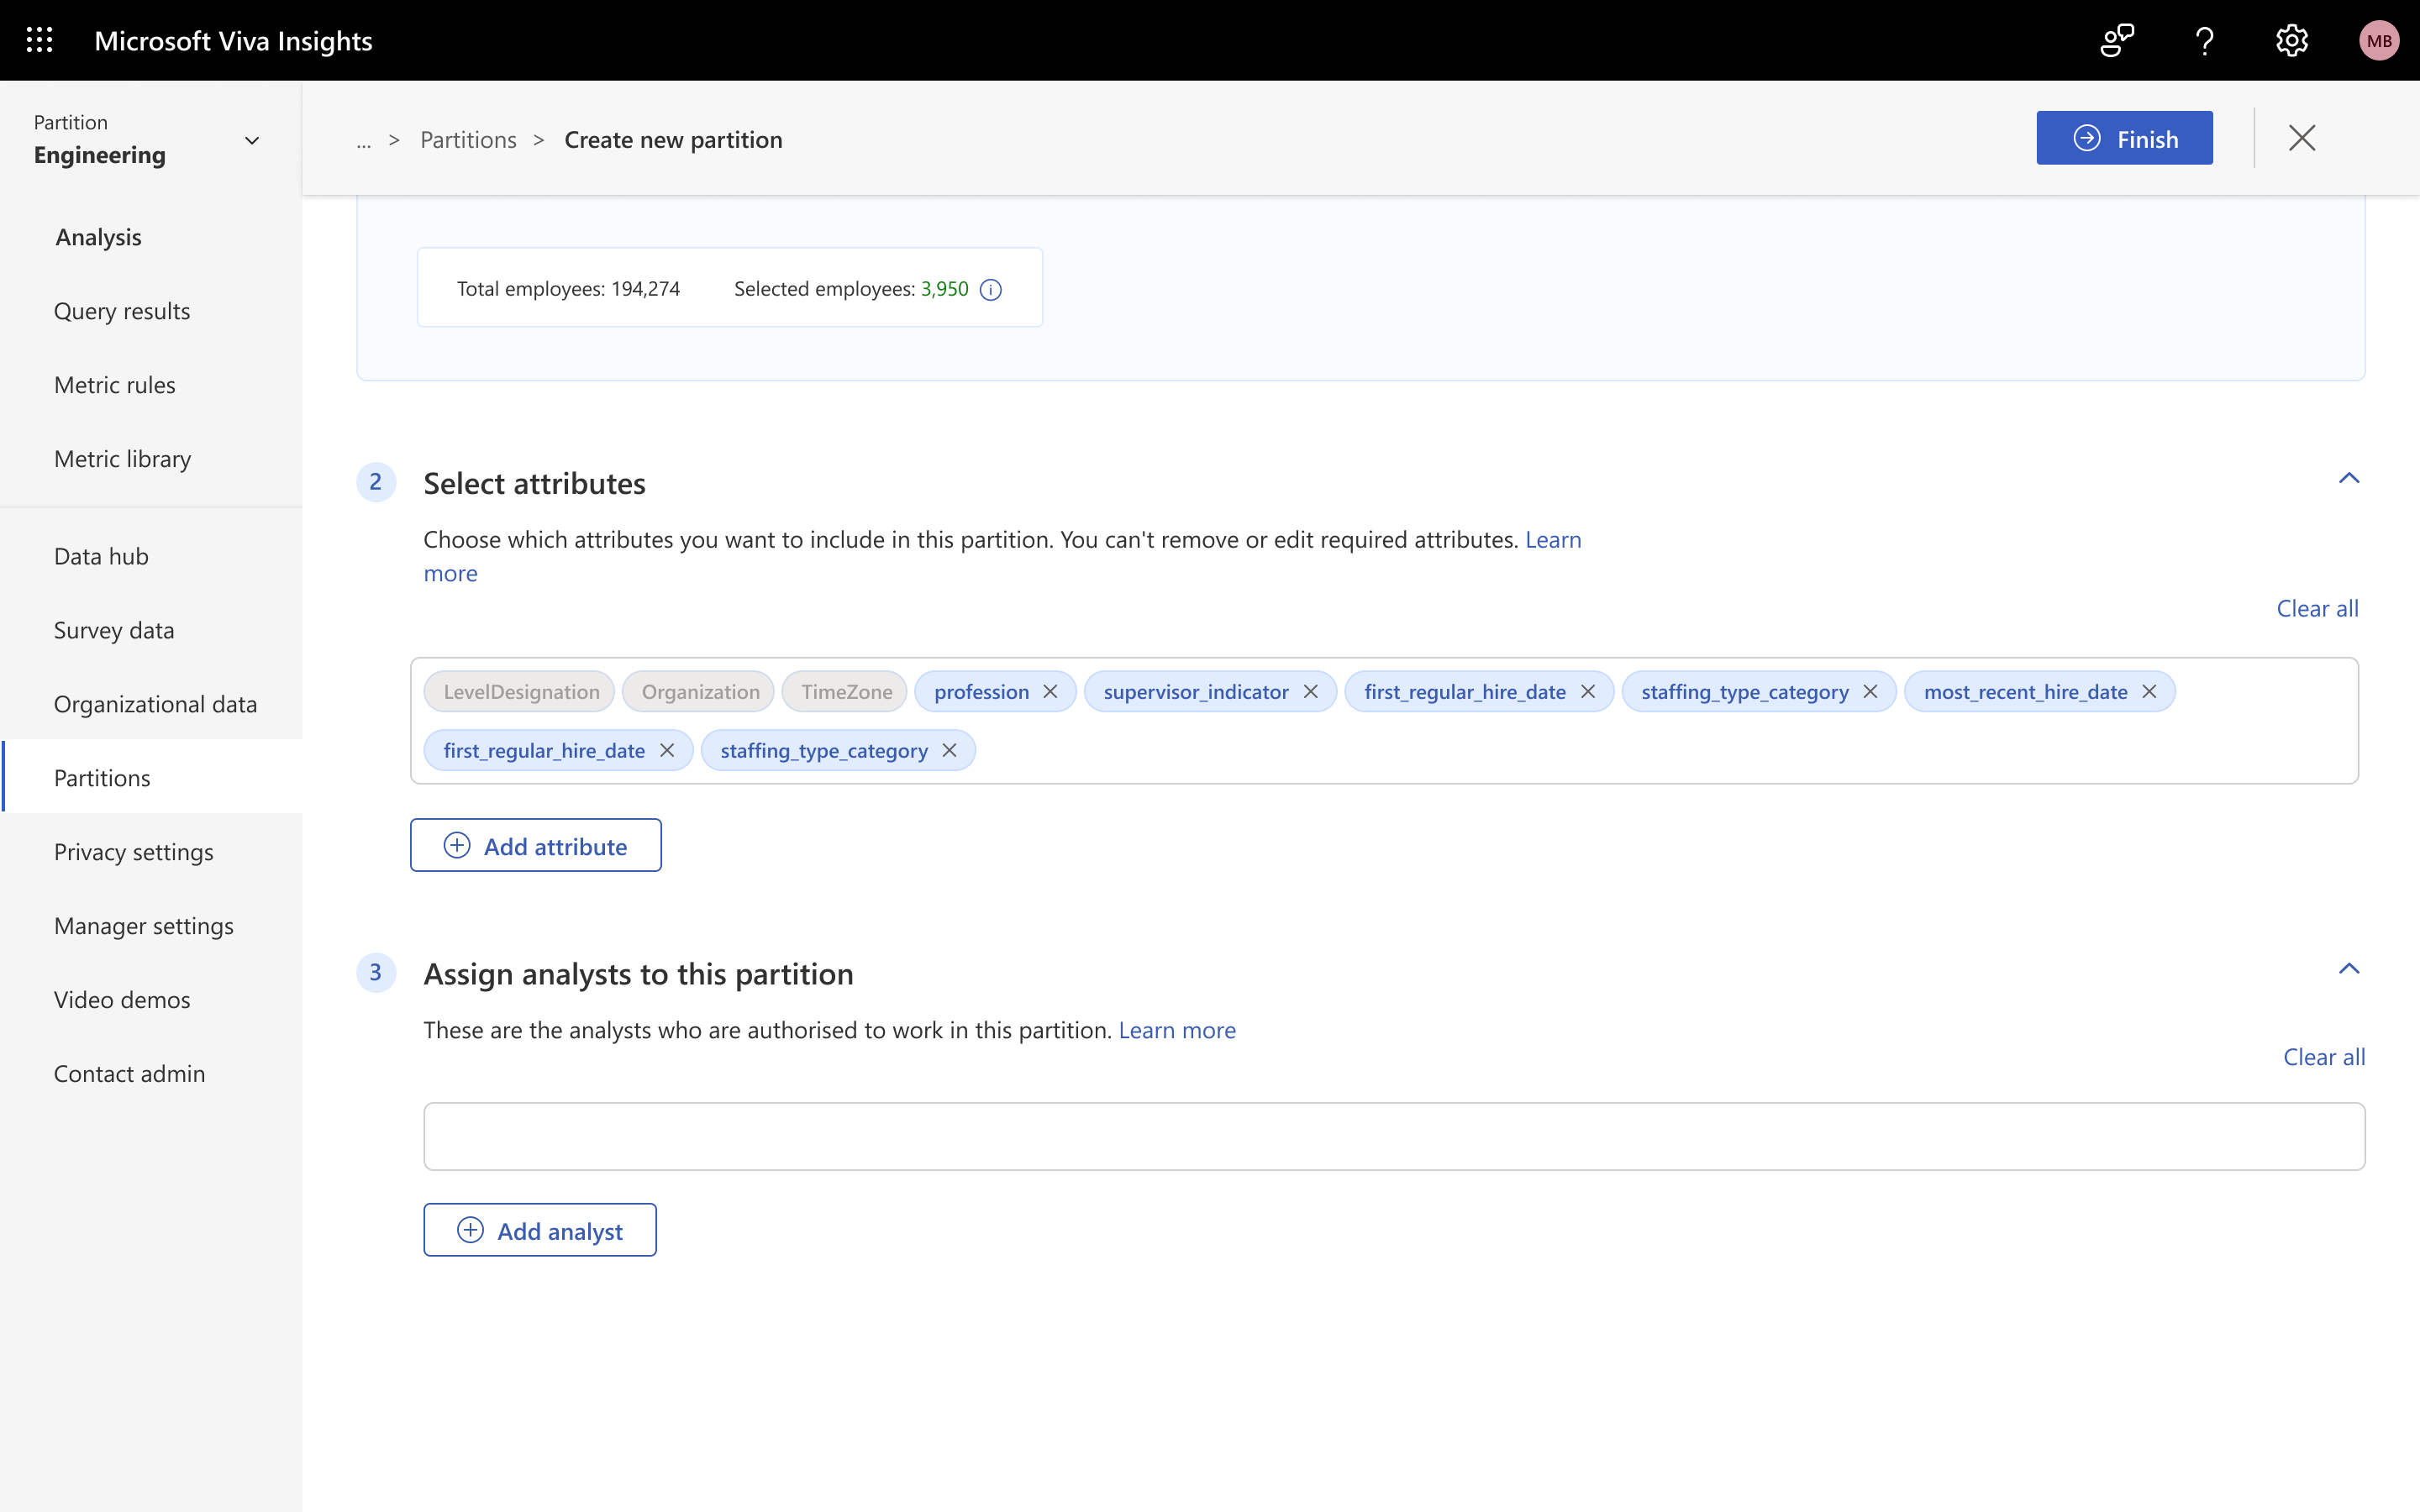Remove the most_recent_hire_date attribute tag

[x=2149, y=692]
